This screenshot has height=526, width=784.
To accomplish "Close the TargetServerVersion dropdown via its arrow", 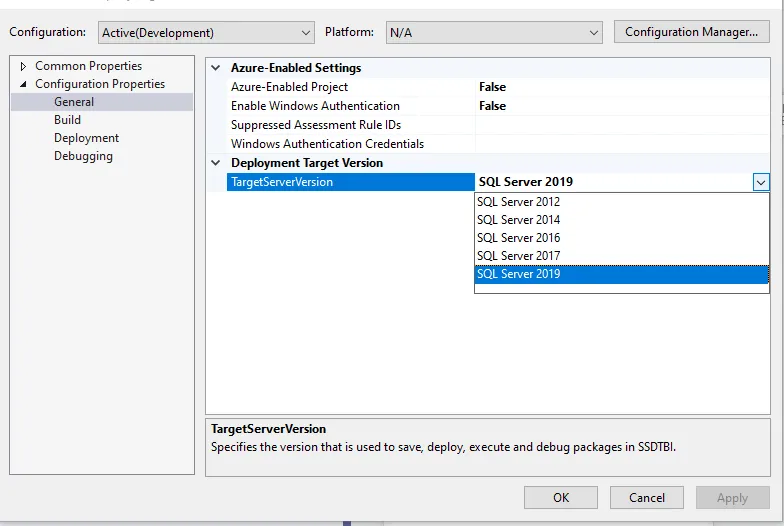I will [761, 182].
